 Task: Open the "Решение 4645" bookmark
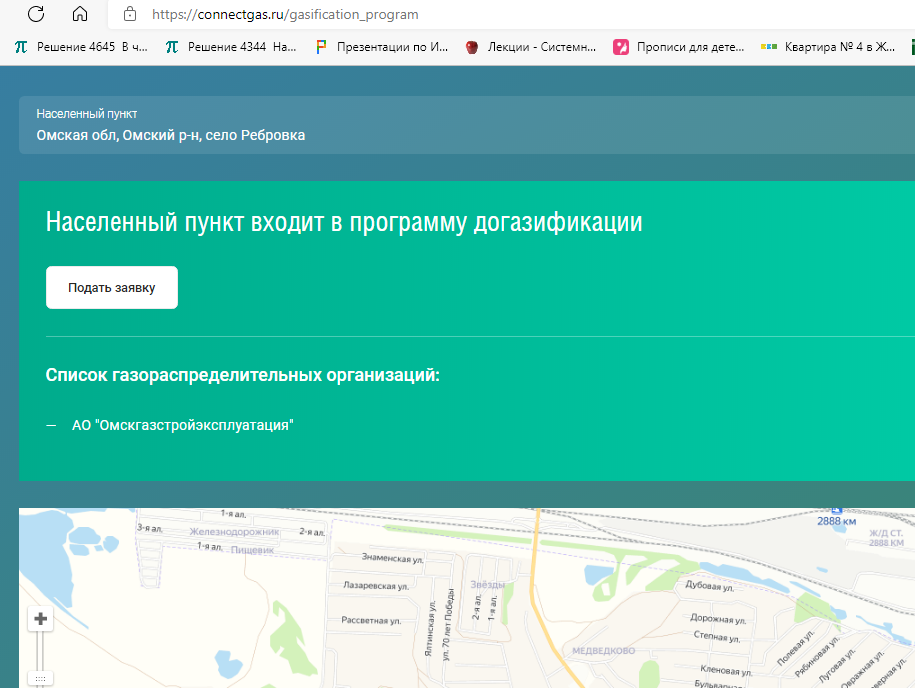[x=82, y=46]
